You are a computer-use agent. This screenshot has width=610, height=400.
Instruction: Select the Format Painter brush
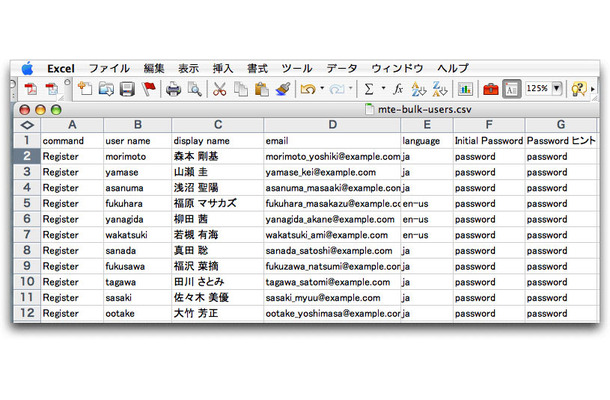click(283, 89)
